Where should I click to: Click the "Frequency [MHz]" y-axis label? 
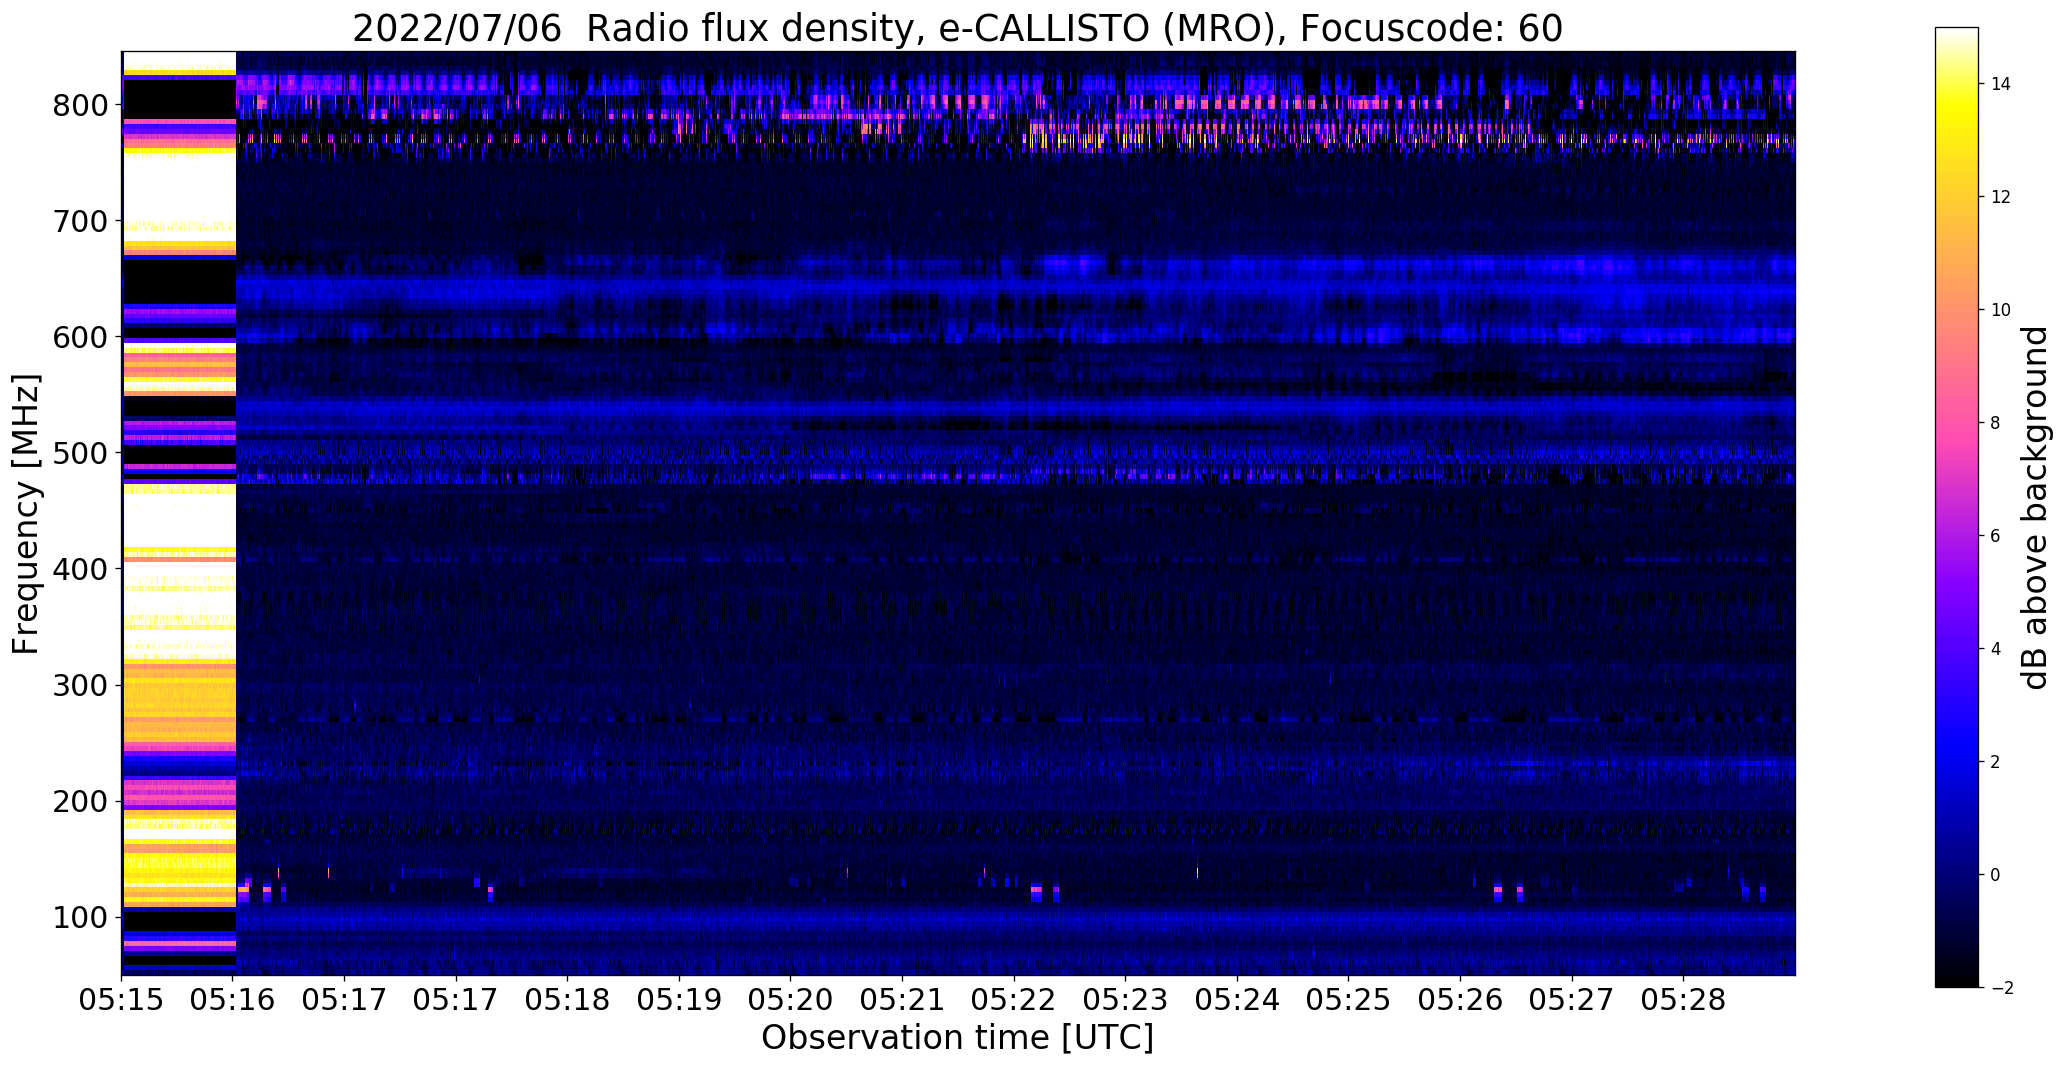27,514
